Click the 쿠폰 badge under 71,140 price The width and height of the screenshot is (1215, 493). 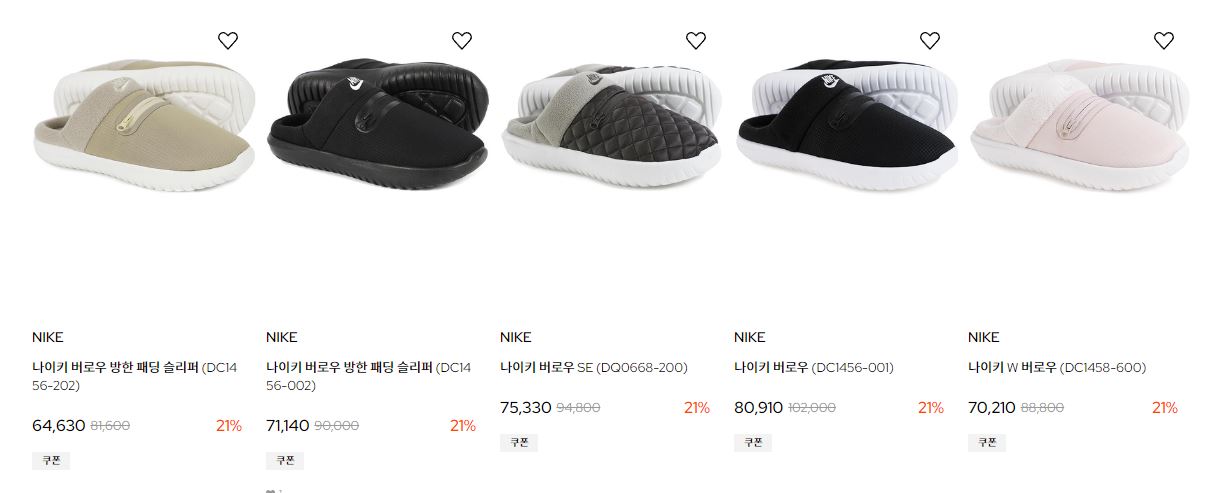coord(285,460)
